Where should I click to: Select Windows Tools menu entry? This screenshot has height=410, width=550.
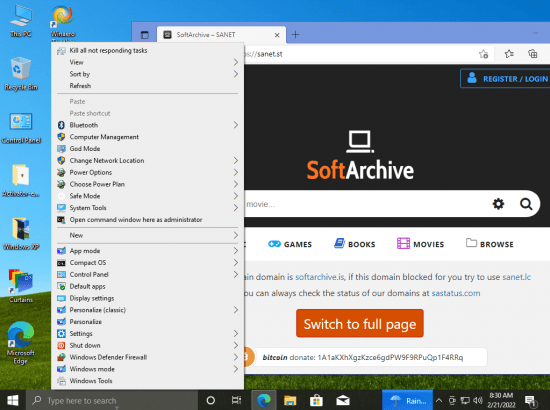click(x=147, y=381)
